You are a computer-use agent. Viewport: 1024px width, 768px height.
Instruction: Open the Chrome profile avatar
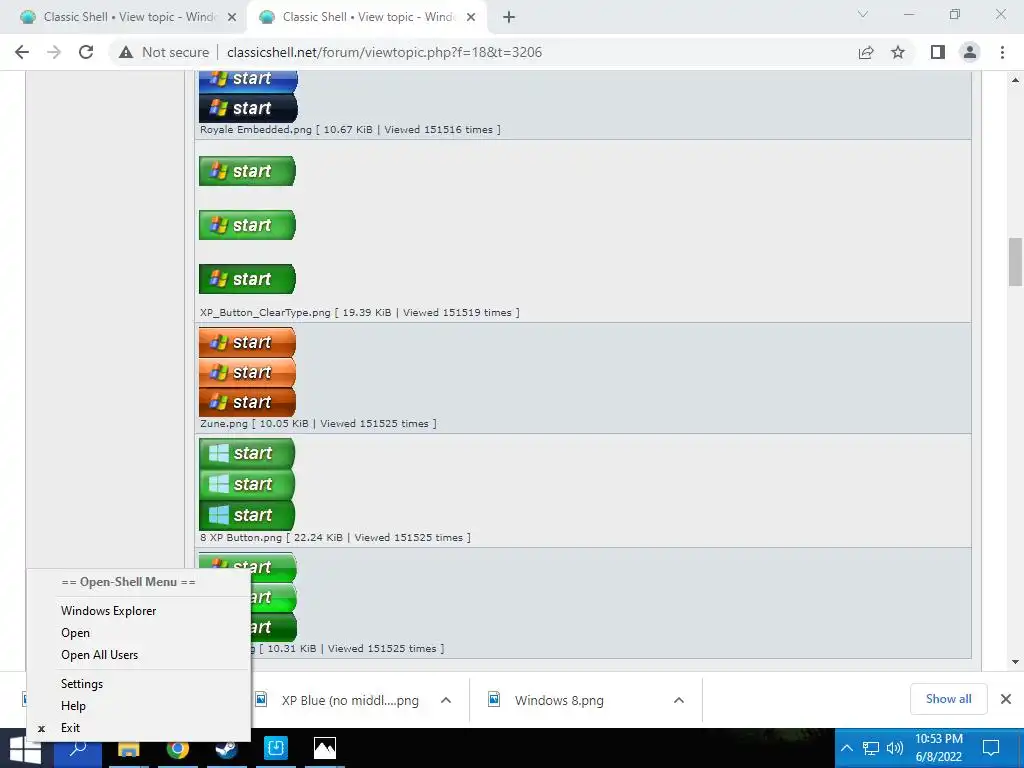tap(970, 52)
